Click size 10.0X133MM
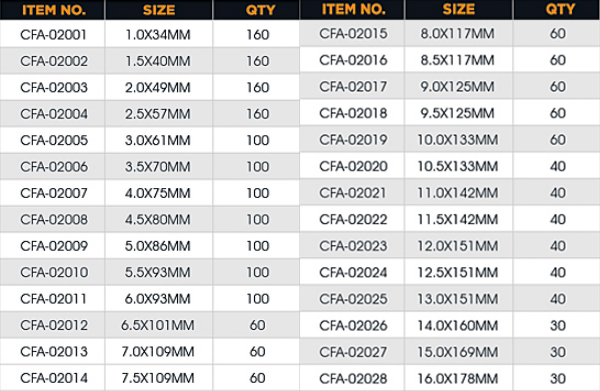 pyautogui.click(x=458, y=140)
